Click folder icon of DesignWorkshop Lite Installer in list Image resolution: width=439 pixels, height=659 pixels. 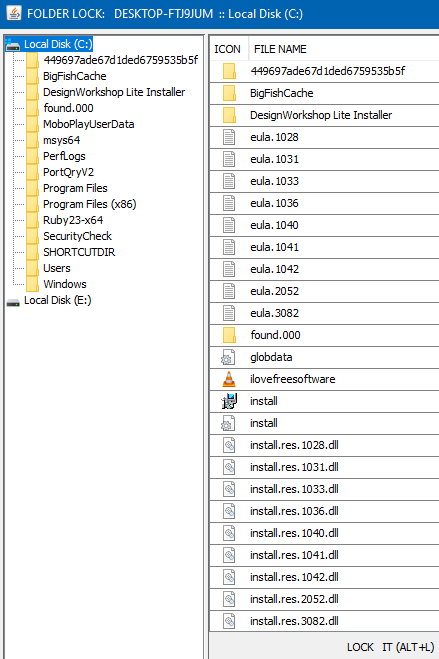coord(229,115)
